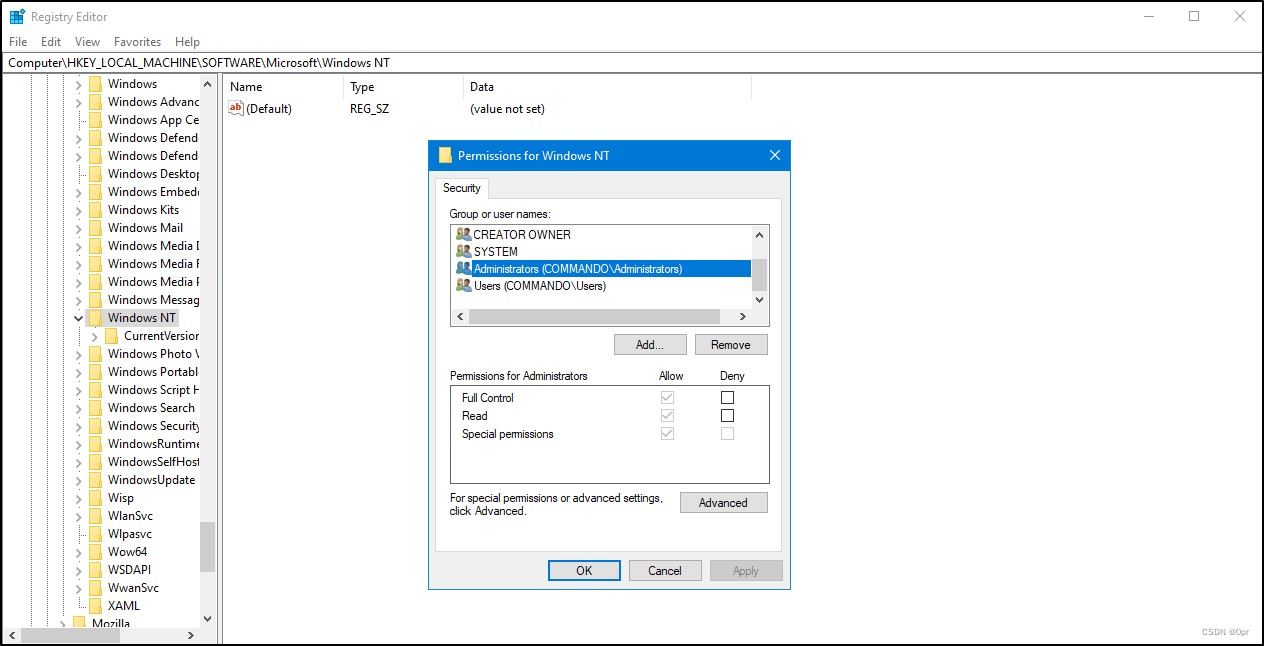Click the folder icon beside WindowsUpdate

click(96, 480)
